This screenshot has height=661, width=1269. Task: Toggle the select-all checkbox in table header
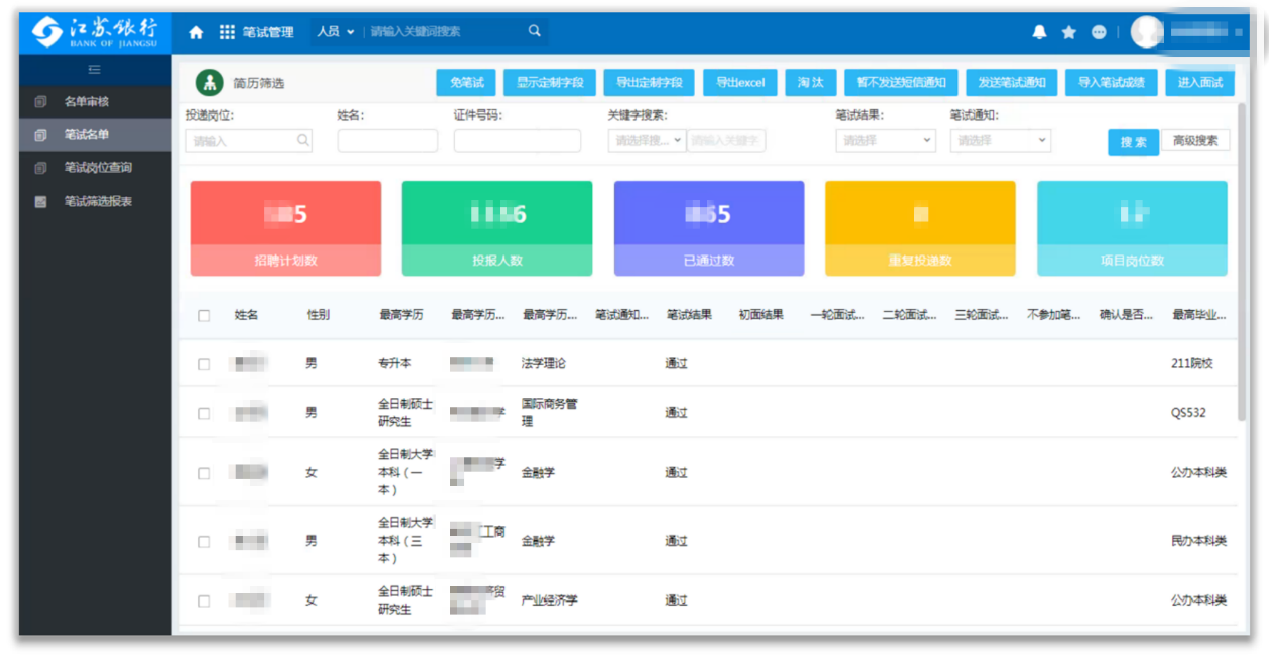click(x=204, y=315)
